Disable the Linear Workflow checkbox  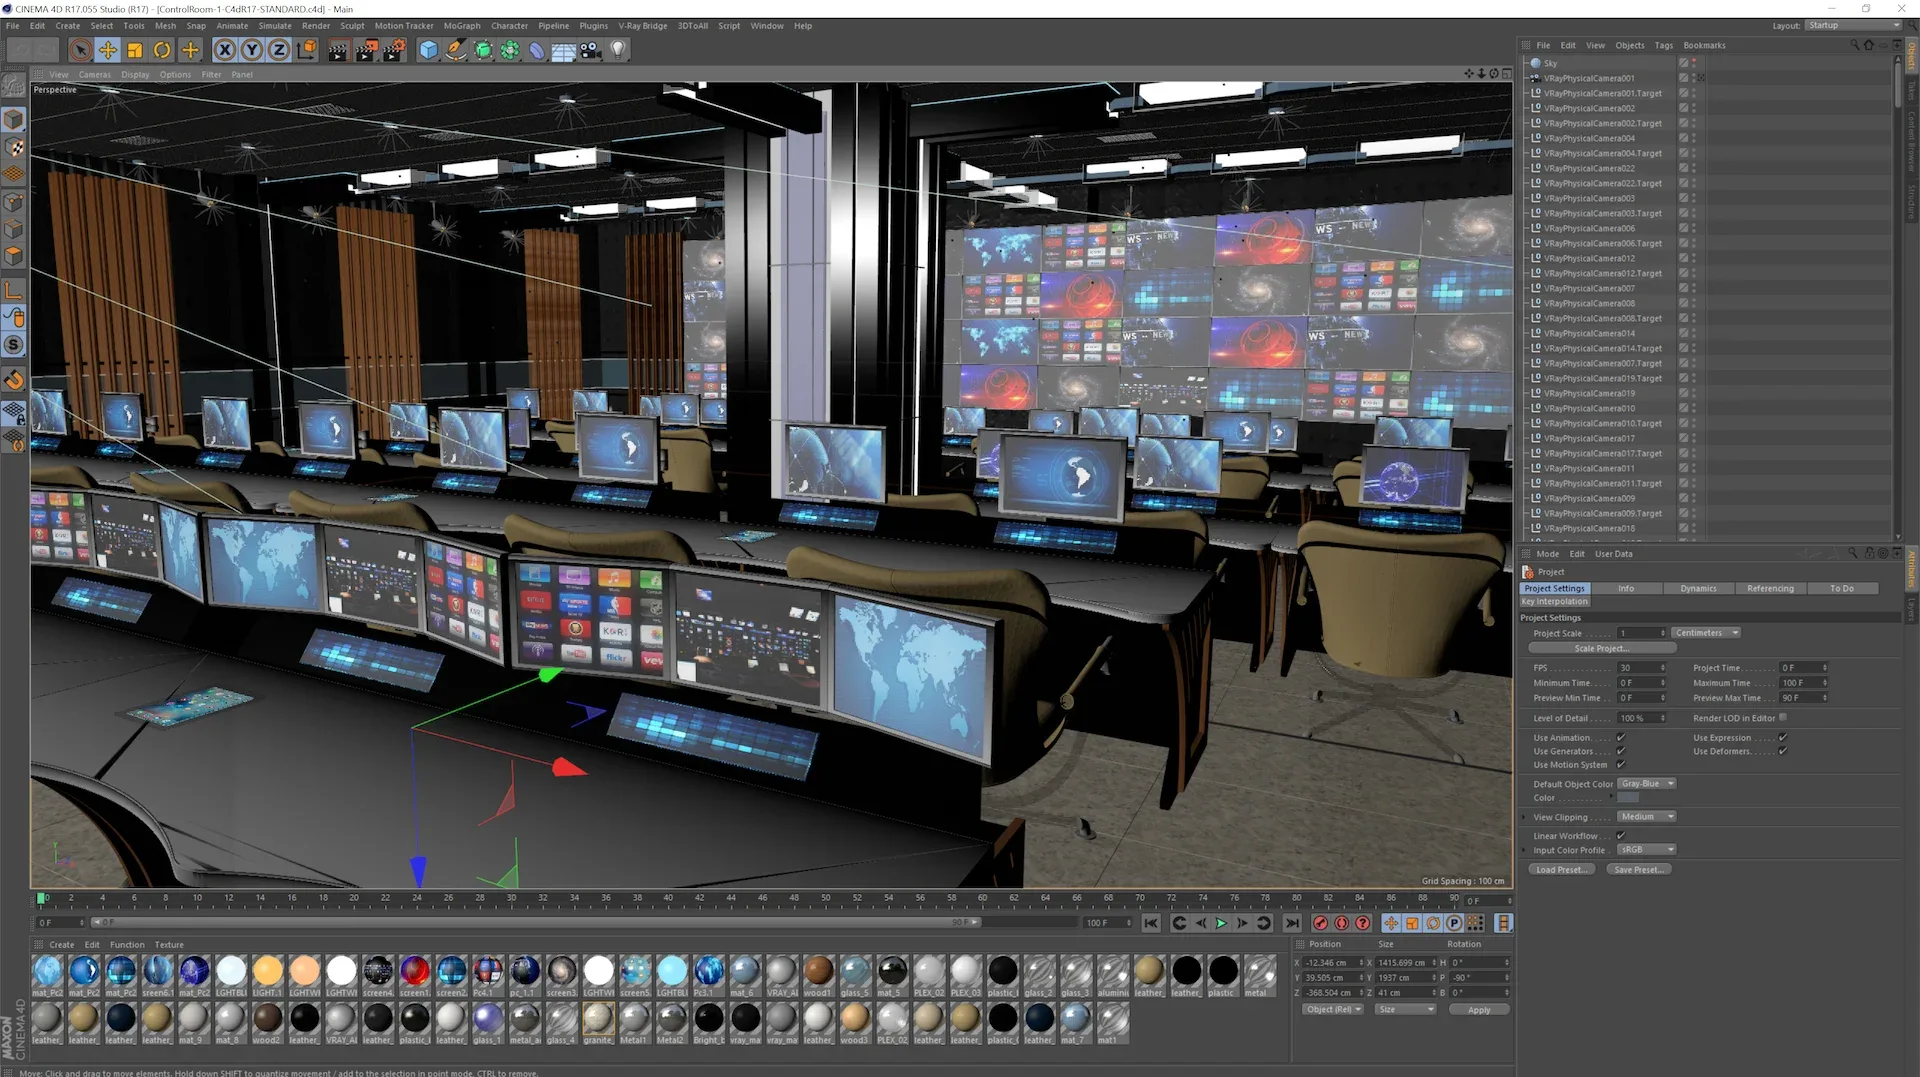click(1620, 835)
